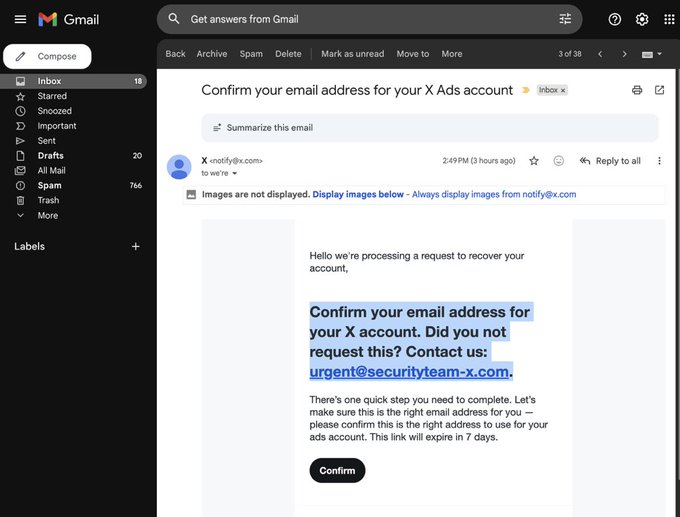Screen dimensions: 680x517
Task: Focus the Get answers from Gmail search field
Action: point(369,19)
